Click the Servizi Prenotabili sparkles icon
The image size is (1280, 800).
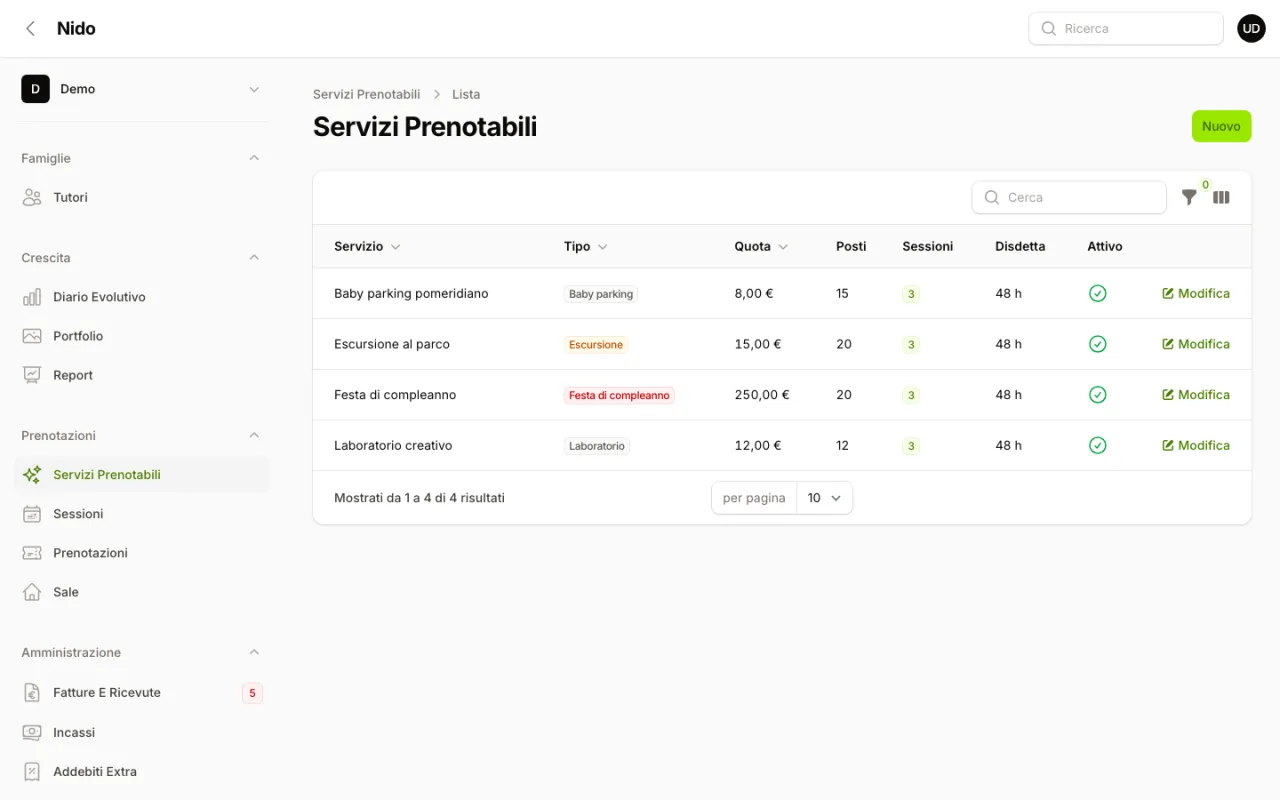coord(32,475)
